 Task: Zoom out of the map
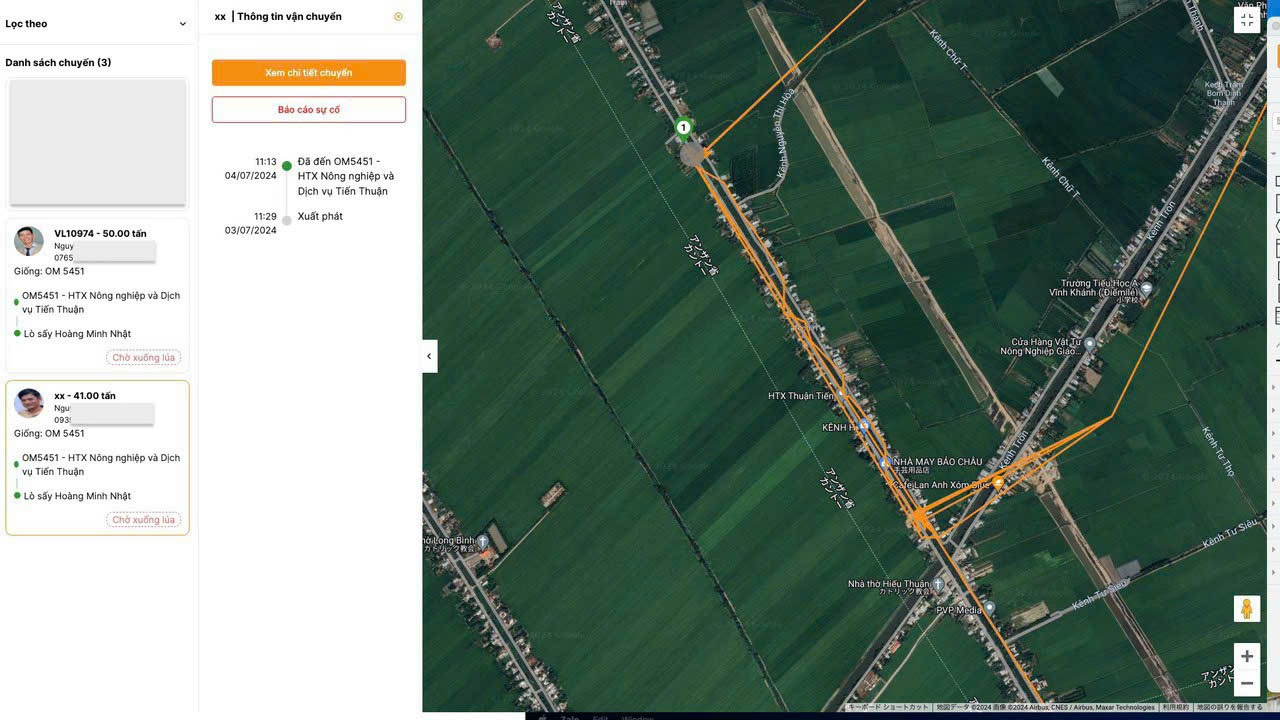[x=1246, y=684]
